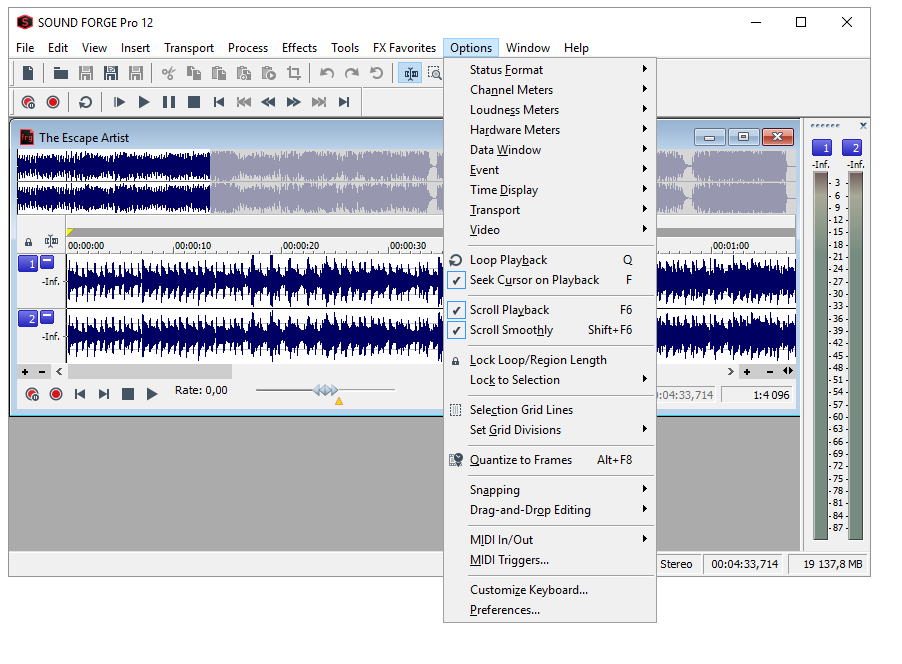The width and height of the screenshot is (902, 664).
Task: Click the Arm and Record button in main transport bar
Action: [28, 102]
